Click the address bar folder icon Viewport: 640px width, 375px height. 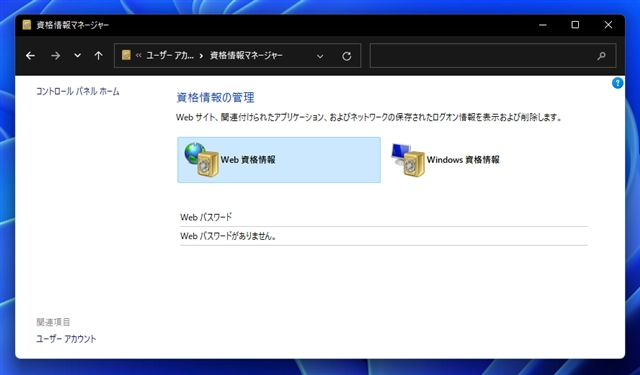(x=126, y=55)
